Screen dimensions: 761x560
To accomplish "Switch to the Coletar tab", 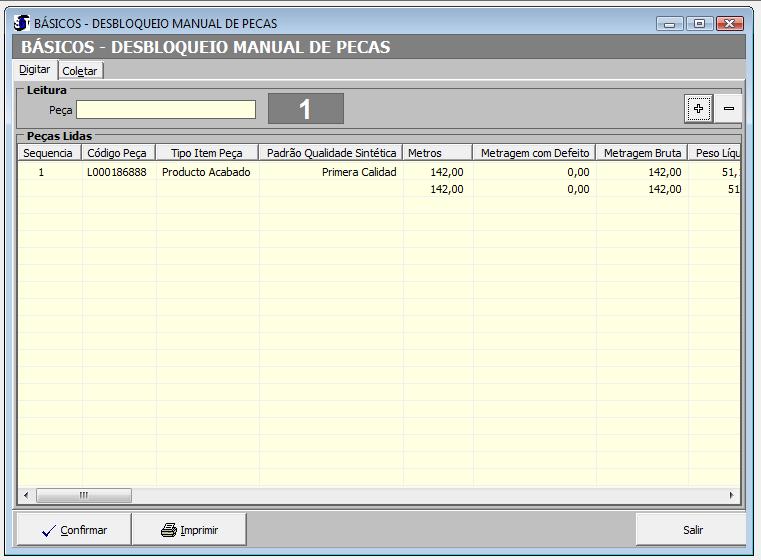I will (81, 71).
